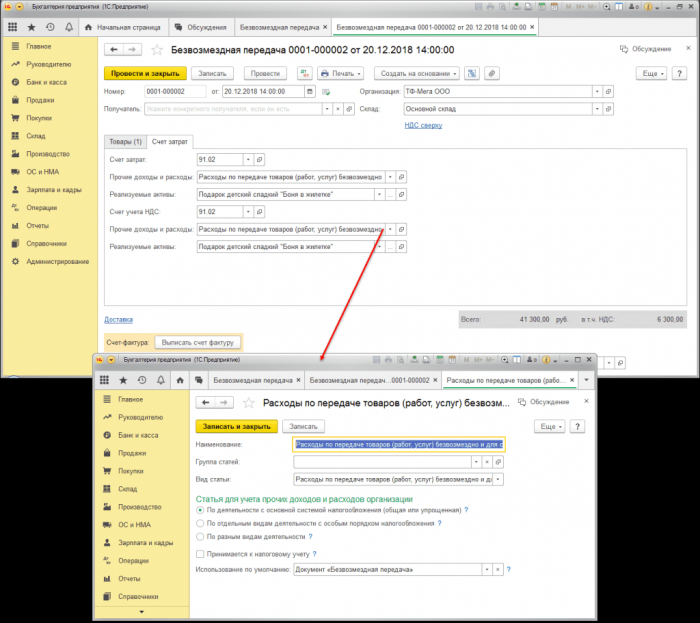Screen dimensions: 700x623
Task: Open calendar picker next to date field
Action: [x=310, y=92]
